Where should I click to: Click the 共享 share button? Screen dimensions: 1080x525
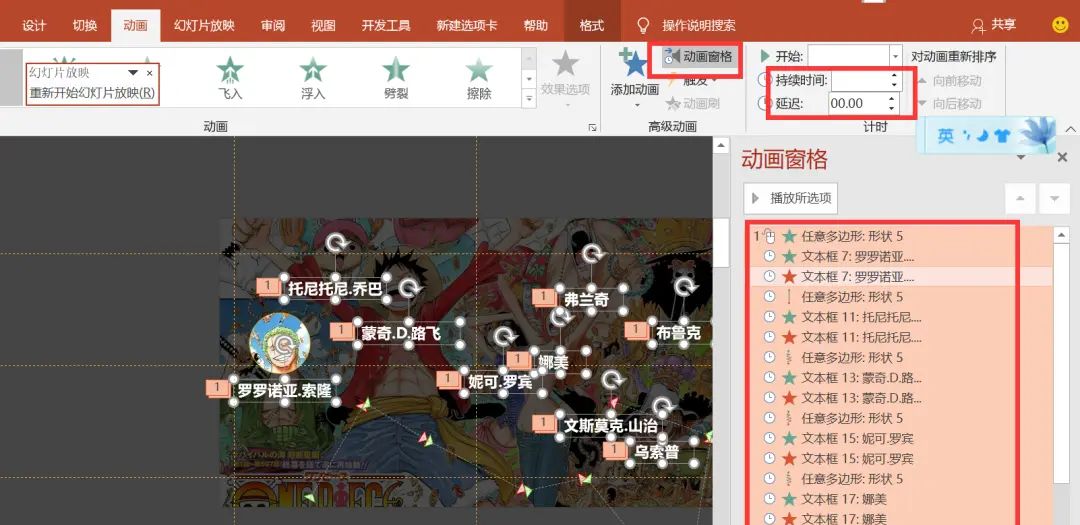click(x=994, y=25)
